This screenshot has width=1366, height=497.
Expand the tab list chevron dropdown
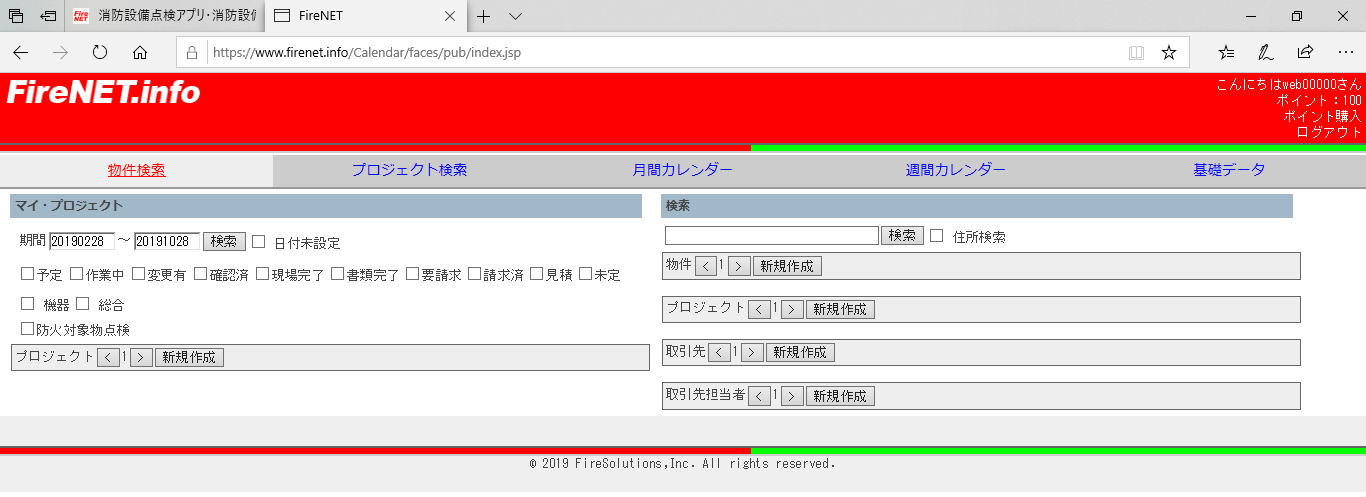click(515, 16)
